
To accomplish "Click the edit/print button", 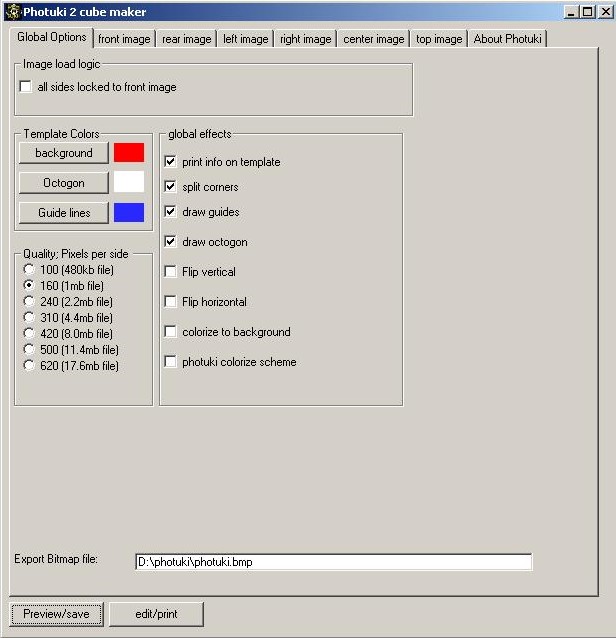I will coord(156,614).
